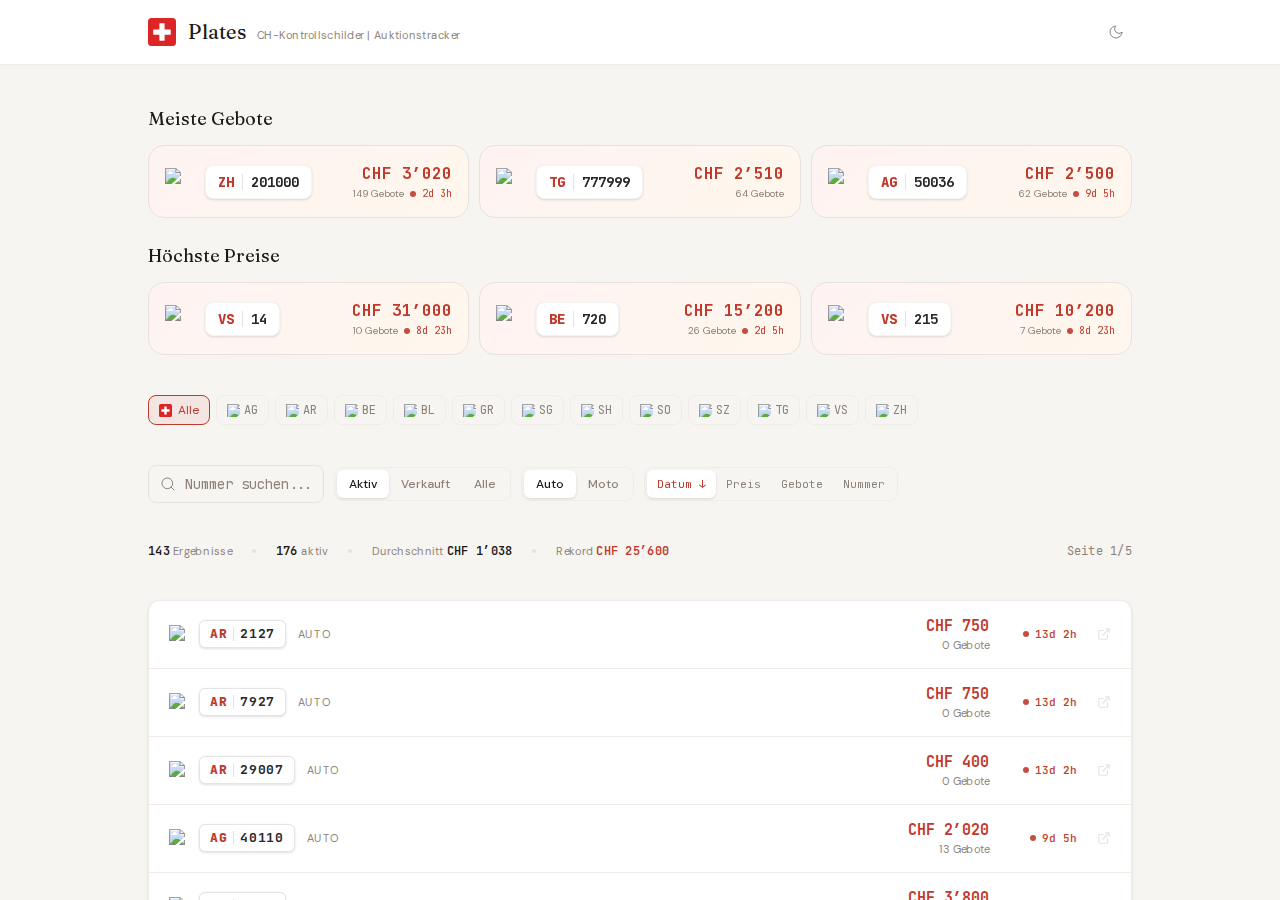Sort the list by Preis
The height and width of the screenshot is (900, 1280).
point(743,484)
